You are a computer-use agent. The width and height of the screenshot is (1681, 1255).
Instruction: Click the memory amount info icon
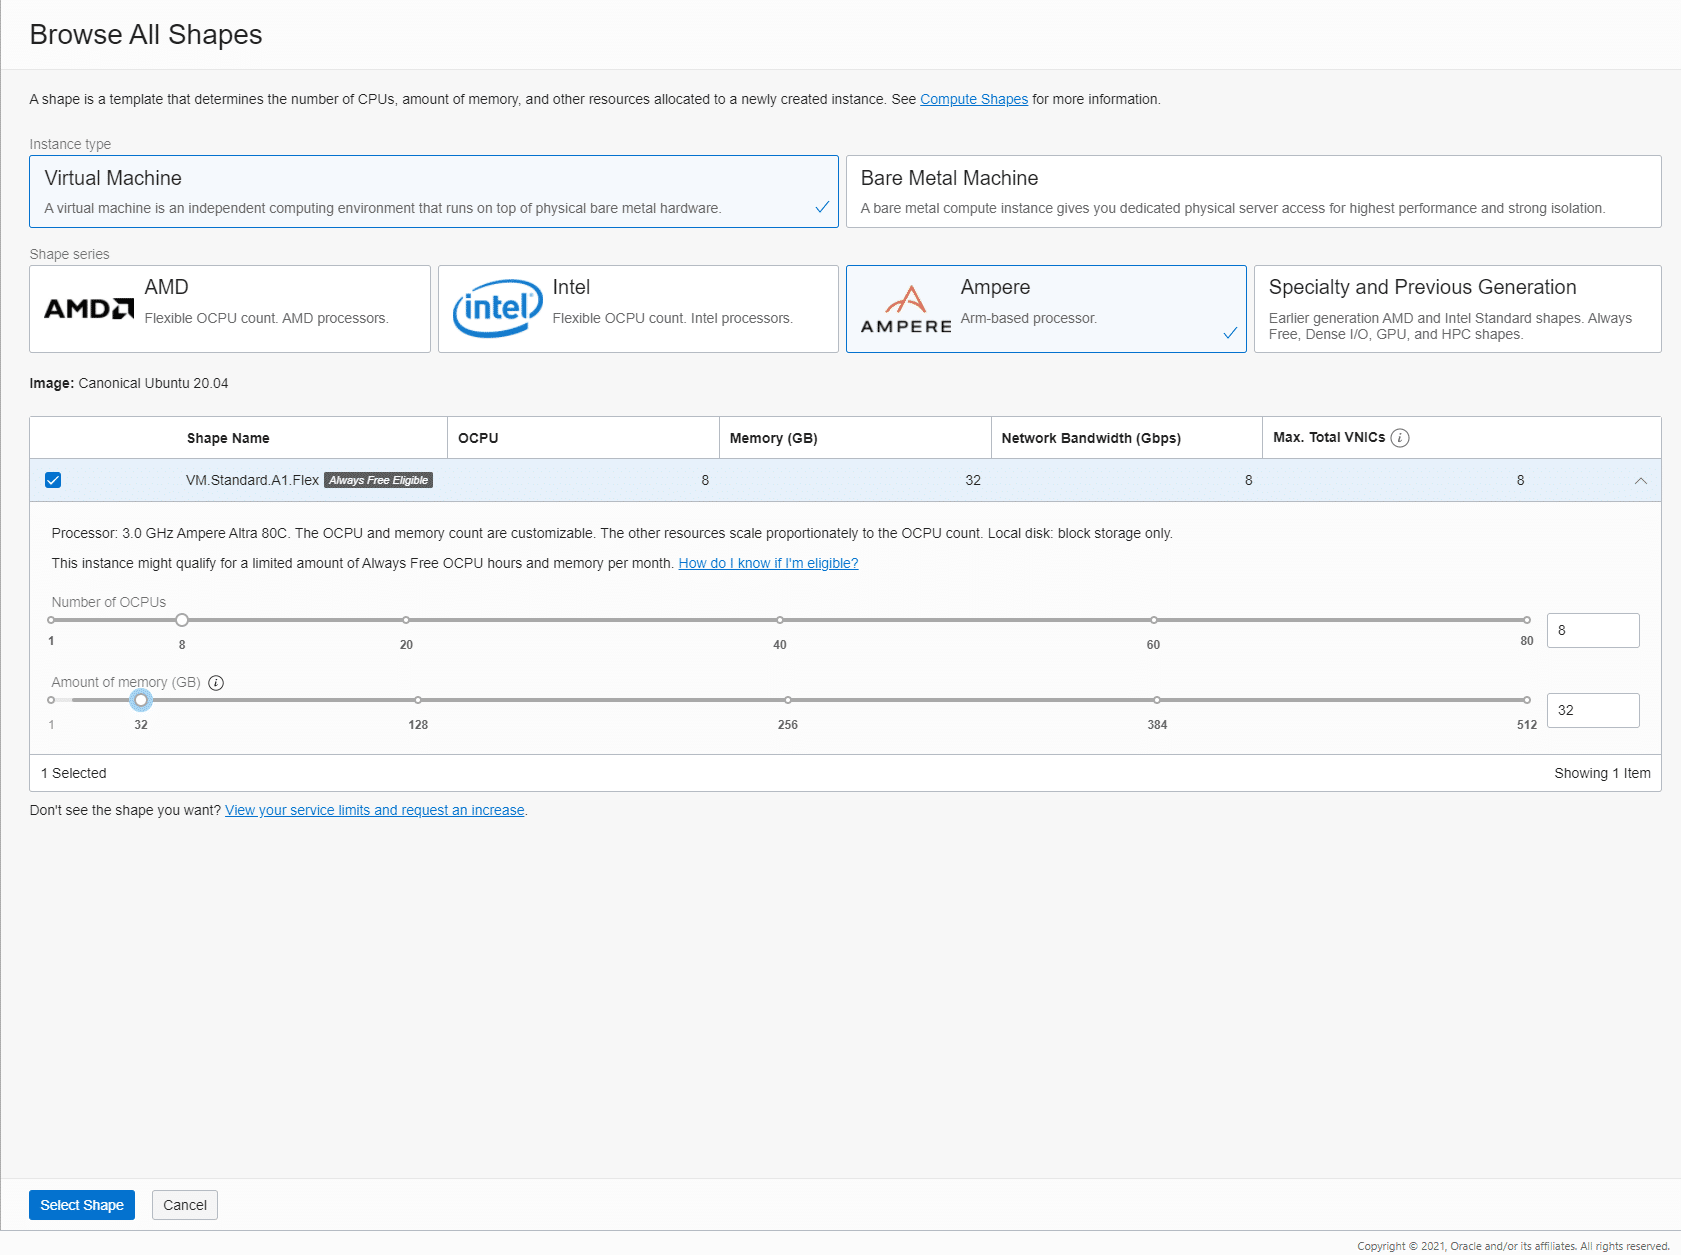(x=216, y=683)
